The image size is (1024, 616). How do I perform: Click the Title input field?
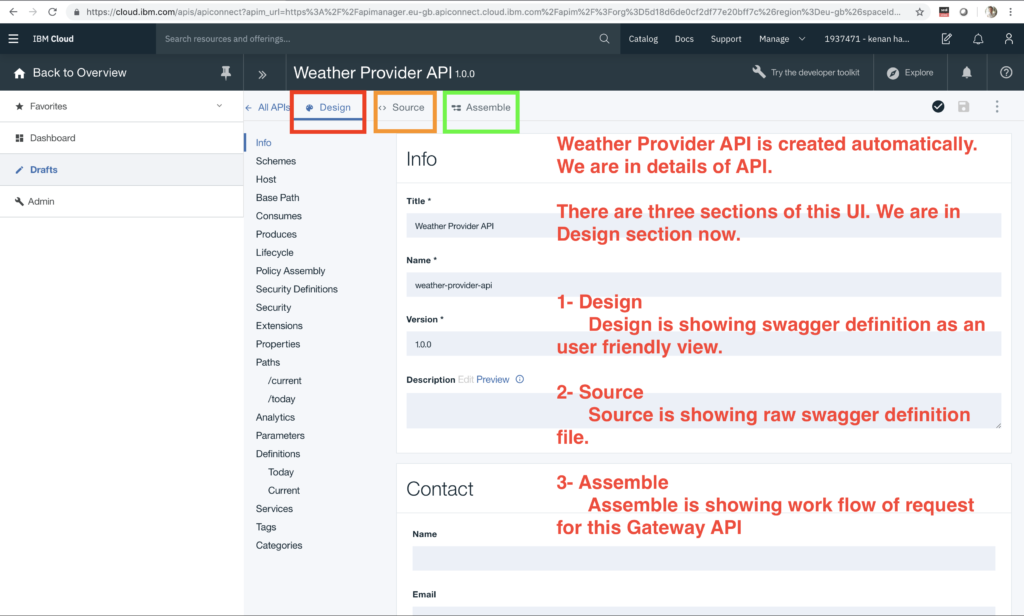click(x=703, y=225)
